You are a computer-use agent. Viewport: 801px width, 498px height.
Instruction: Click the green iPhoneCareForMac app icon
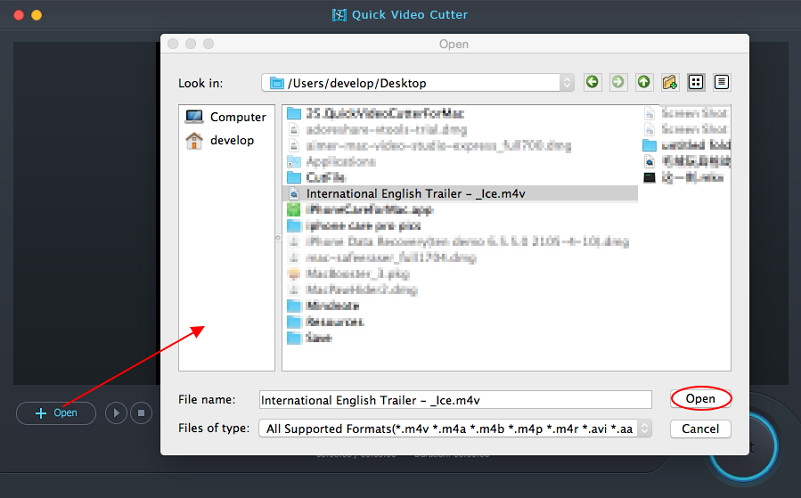click(x=294, y=209)
